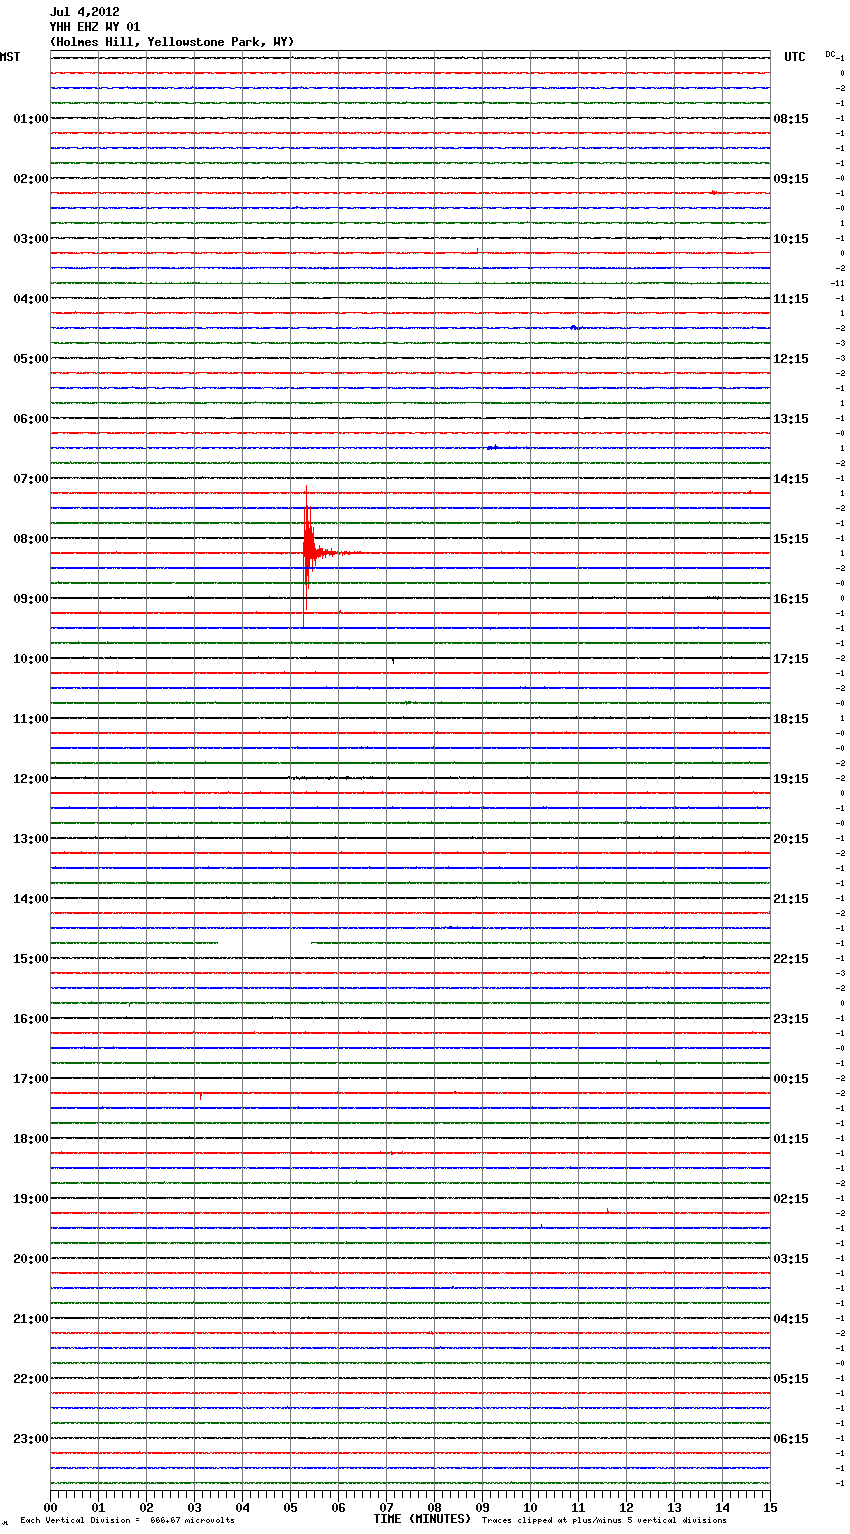Click the '12' minute tick on the time axis
The width and height of the screenshot is (850, 1534).
(626, 1507)
